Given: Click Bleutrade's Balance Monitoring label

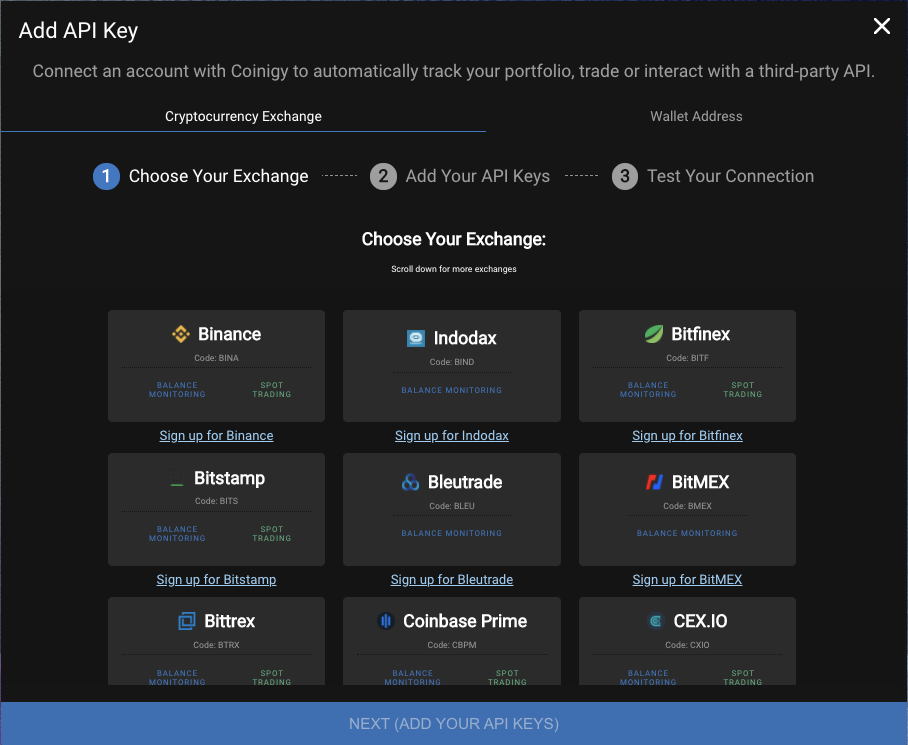Looking at the screenshot, I should 452,533.
